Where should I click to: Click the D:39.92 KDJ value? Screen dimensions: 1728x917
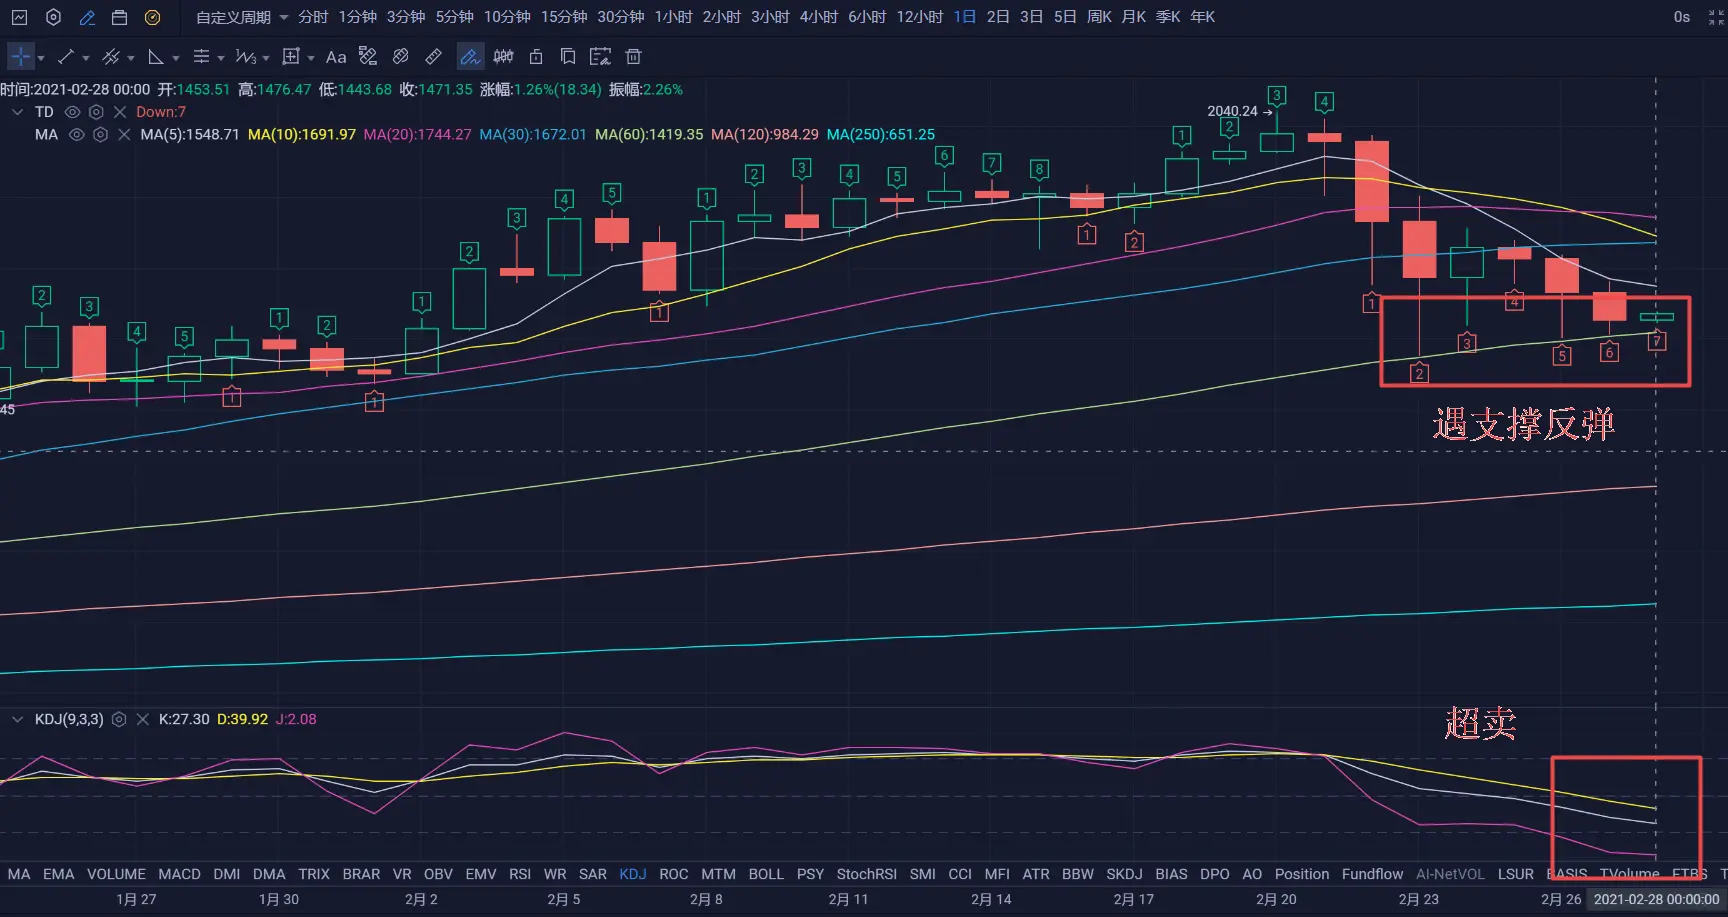pyautogui.click(x=242, y=719)
